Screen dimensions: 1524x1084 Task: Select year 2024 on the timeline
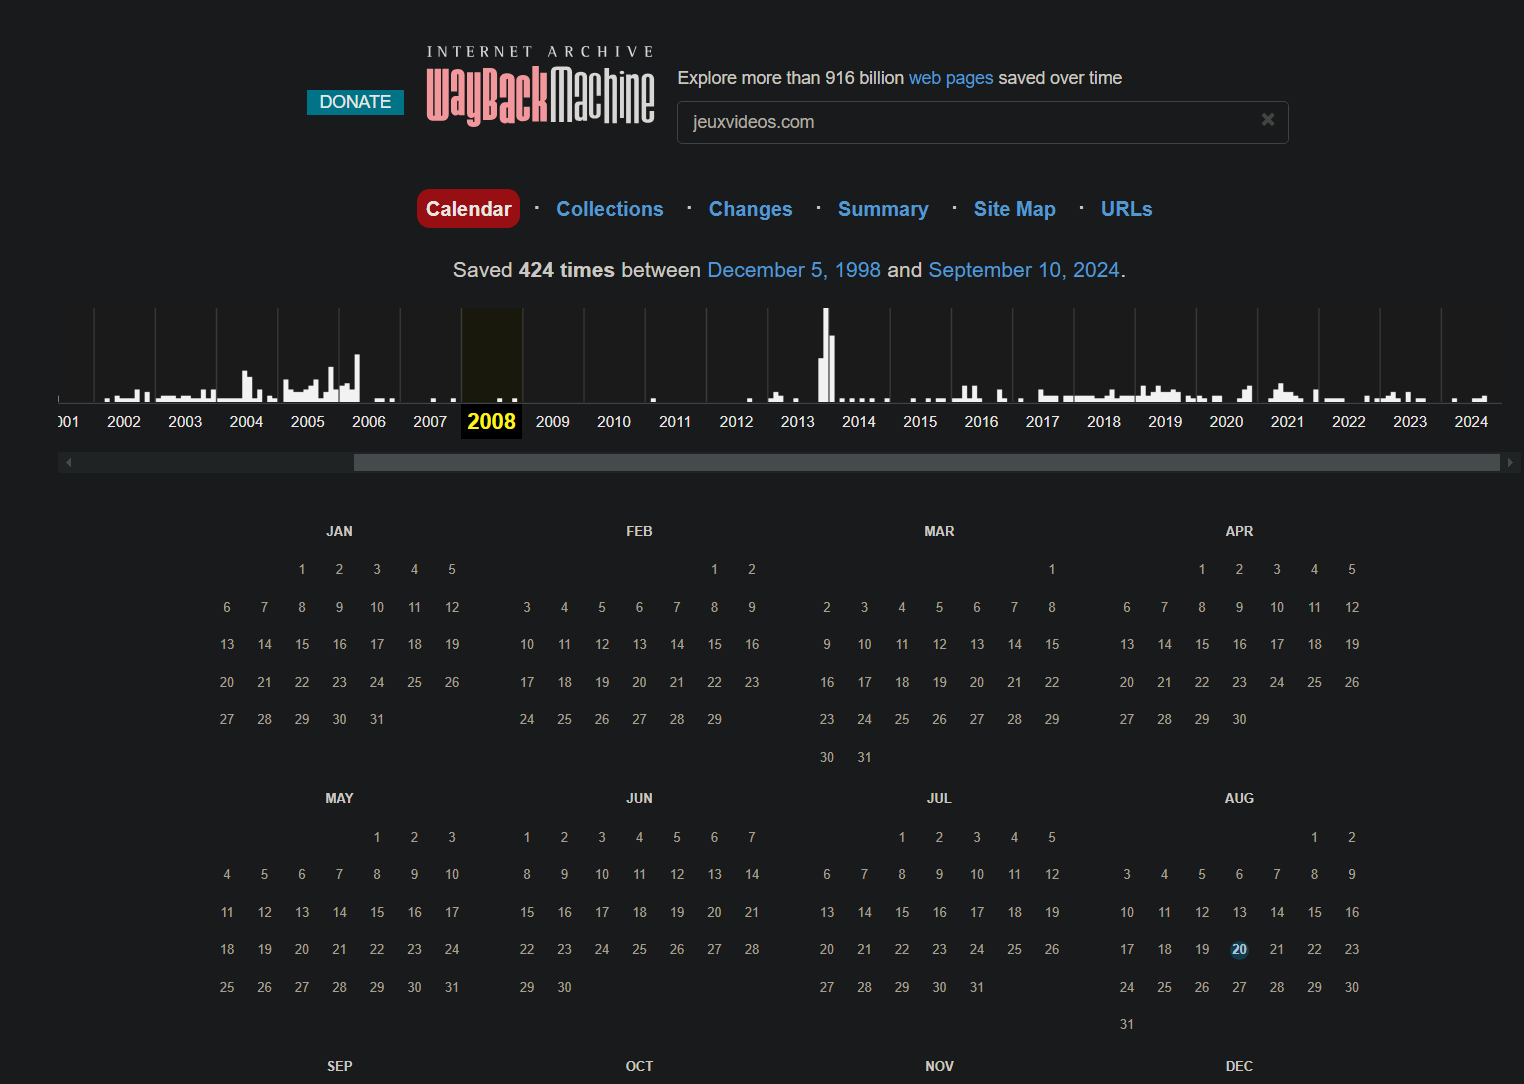[x=1471, y=422]
